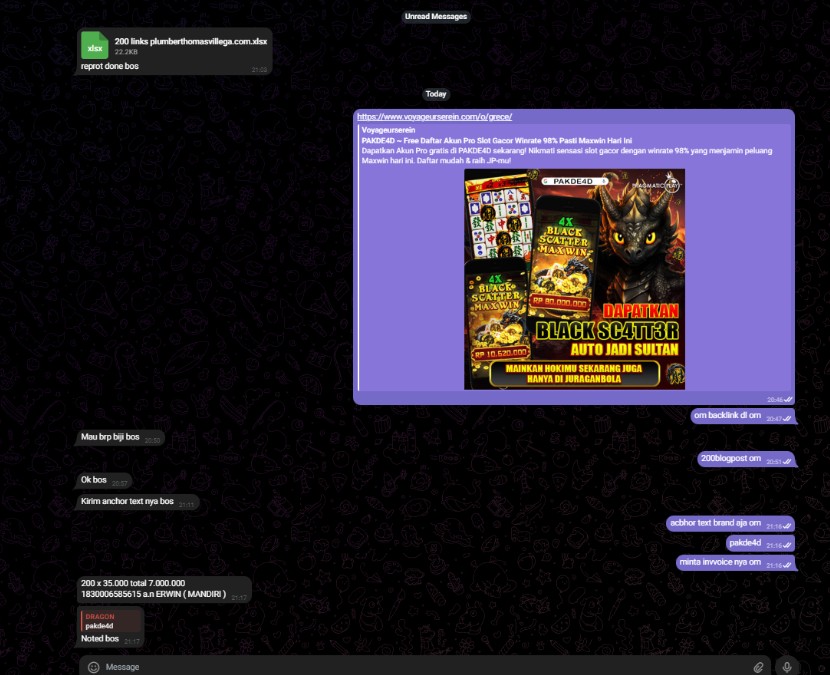This screenshot has height=675, width=830.
Task: Select the "acbhor text brand aja om" message
Action: (715, 523)
